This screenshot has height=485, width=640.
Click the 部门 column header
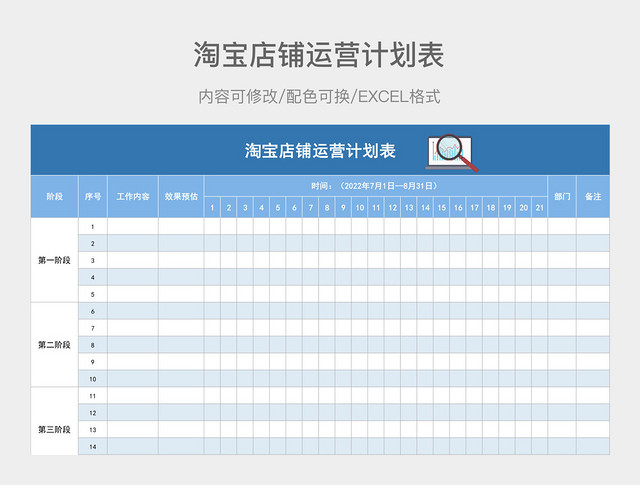click(562, 196)
